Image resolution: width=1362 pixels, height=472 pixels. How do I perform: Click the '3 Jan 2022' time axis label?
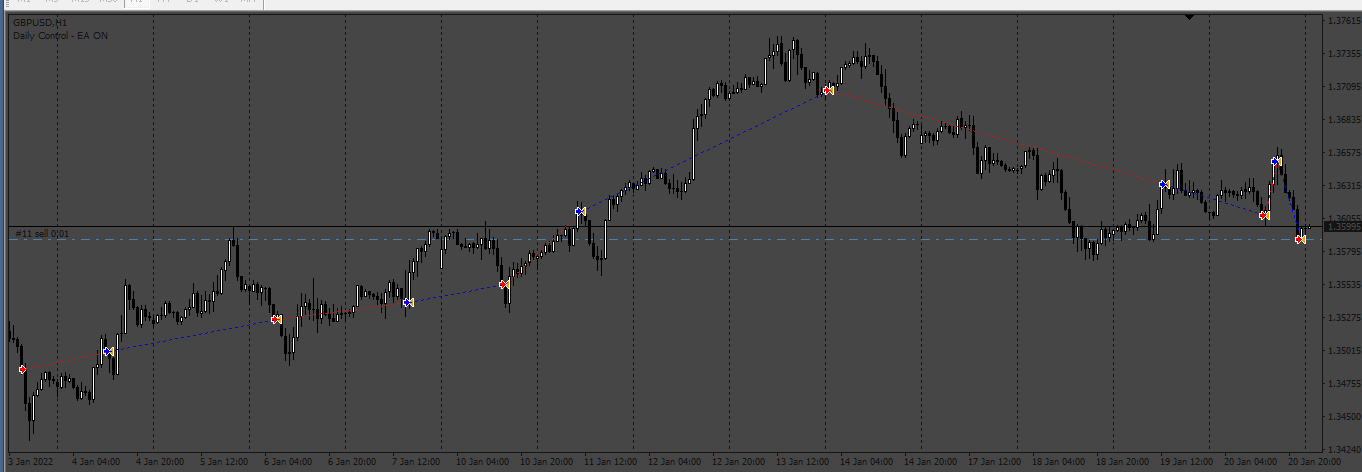tap(30, 462)
